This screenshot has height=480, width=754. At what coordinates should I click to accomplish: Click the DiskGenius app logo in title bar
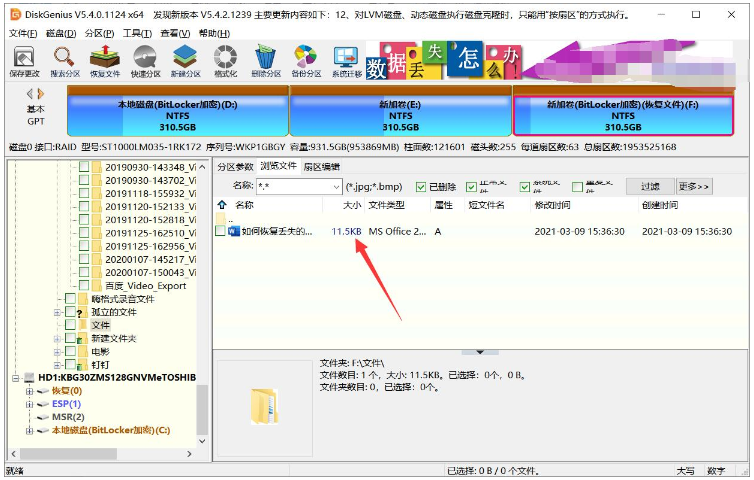click(16, 14)
